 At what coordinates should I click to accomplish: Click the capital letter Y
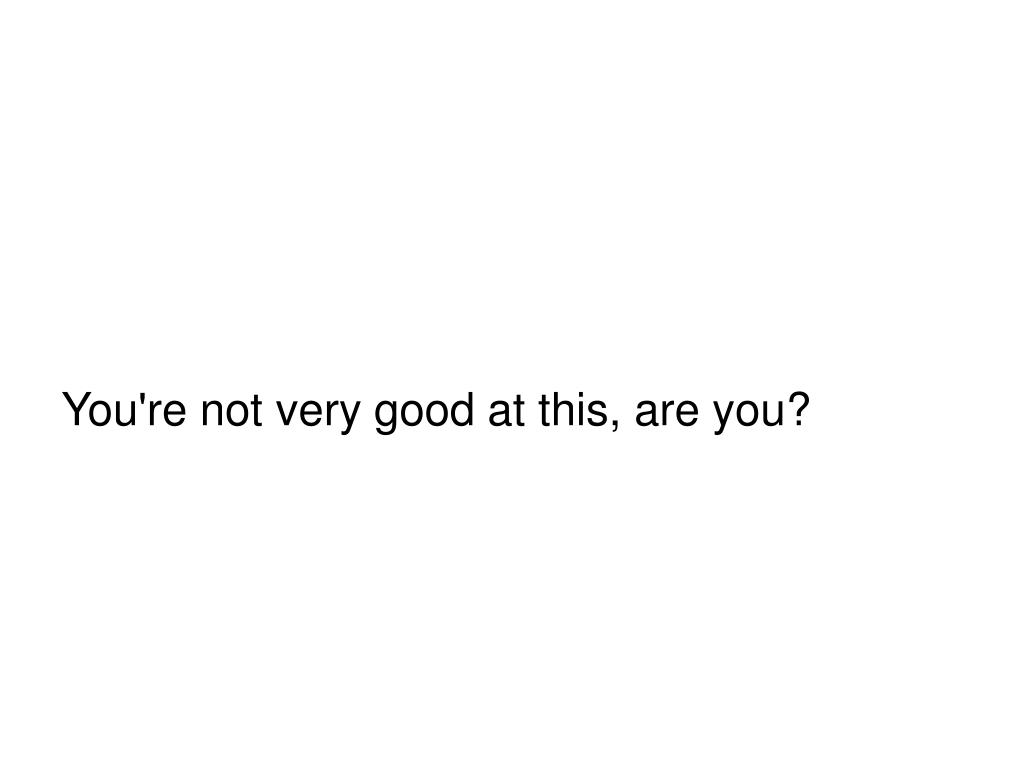point(76,410)
